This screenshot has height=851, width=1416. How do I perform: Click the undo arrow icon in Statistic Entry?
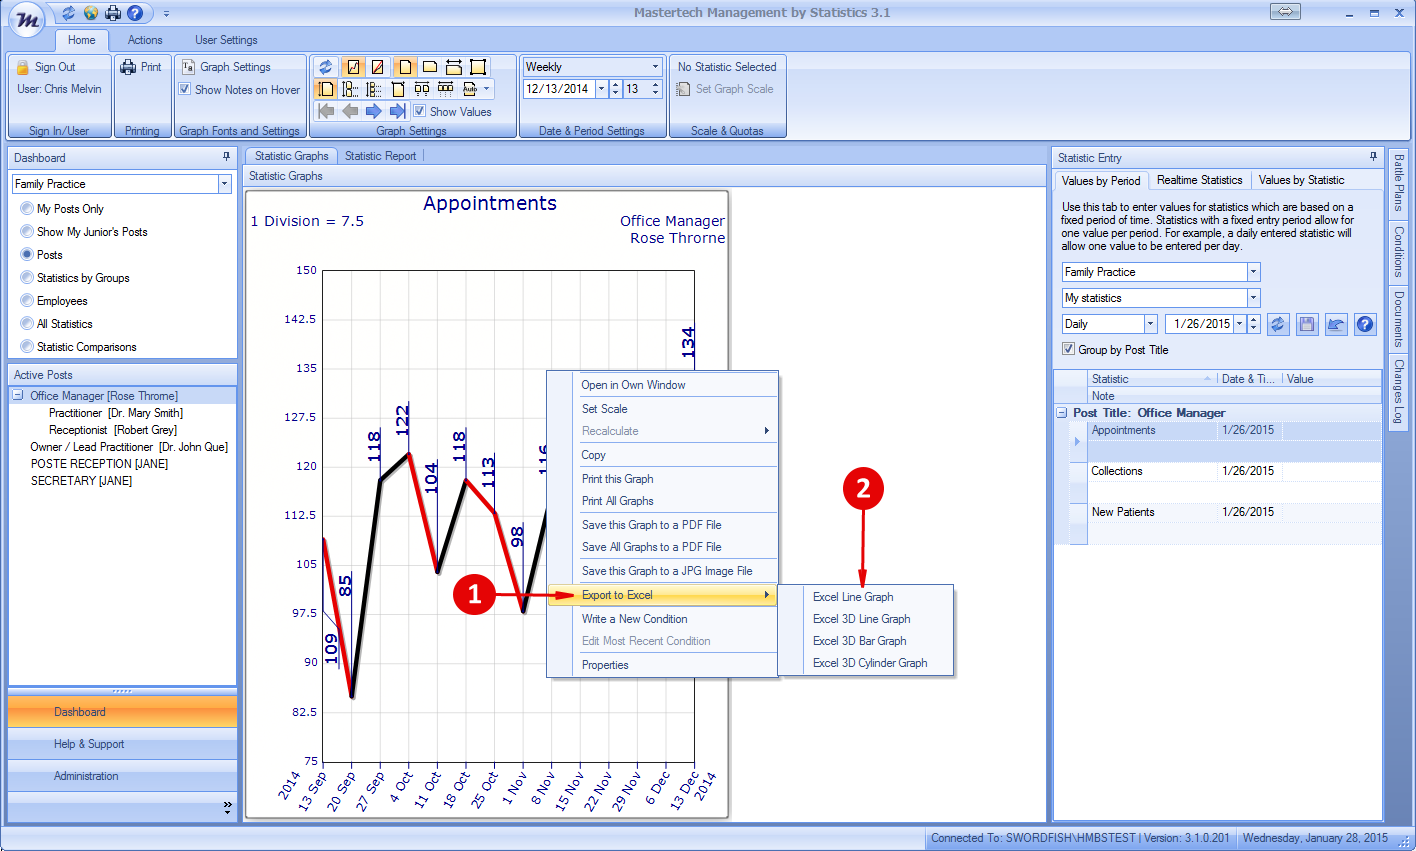(1336, 324)
